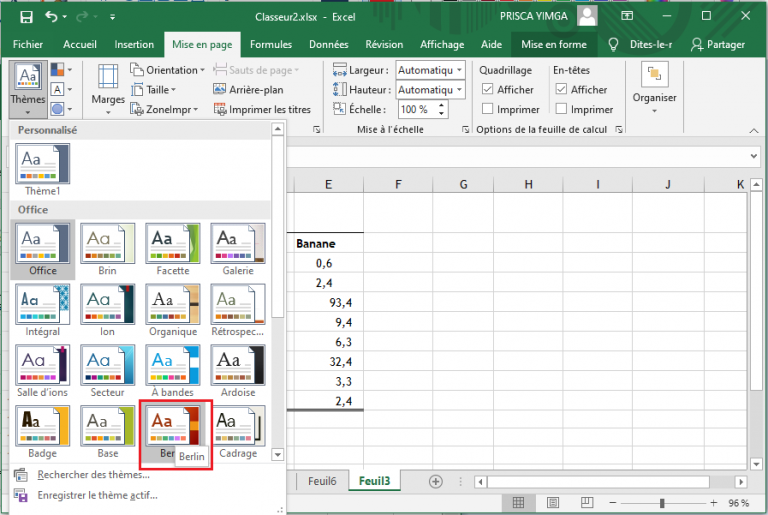Apply the Badge theme
The image size is (768, 515).
tap(43, 432)
